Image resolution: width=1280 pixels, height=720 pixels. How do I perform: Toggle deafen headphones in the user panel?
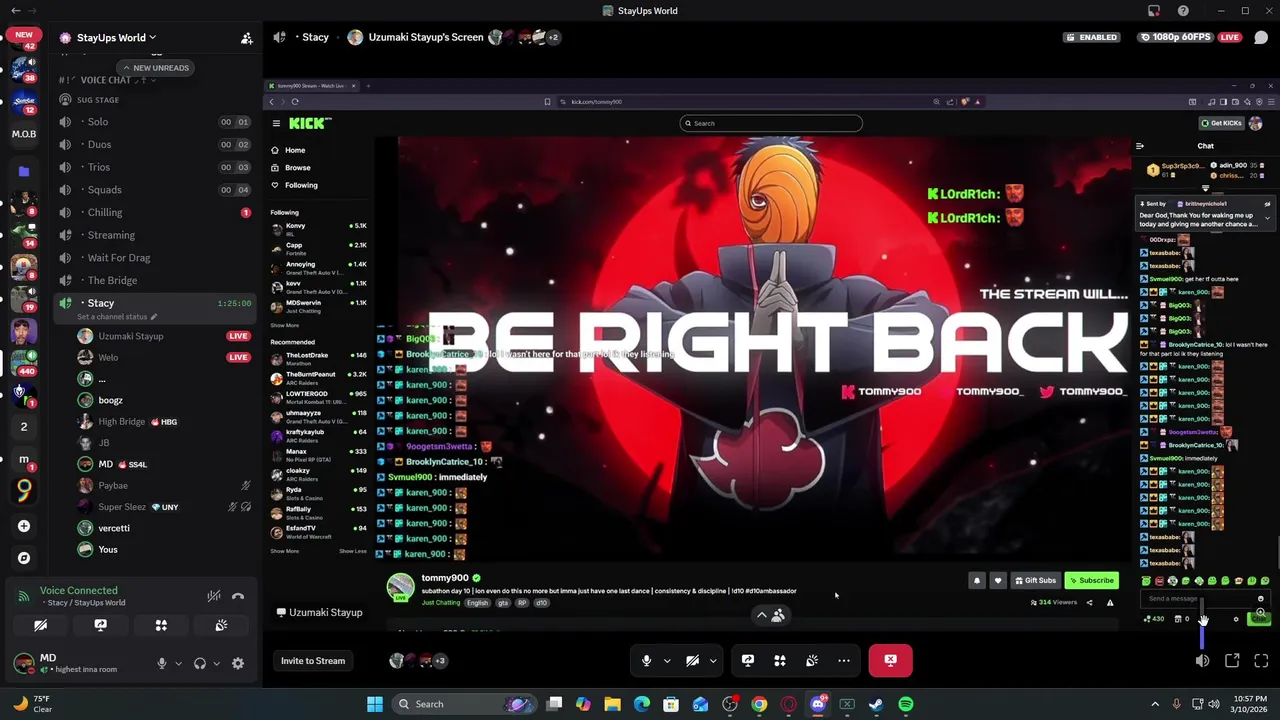200,663
